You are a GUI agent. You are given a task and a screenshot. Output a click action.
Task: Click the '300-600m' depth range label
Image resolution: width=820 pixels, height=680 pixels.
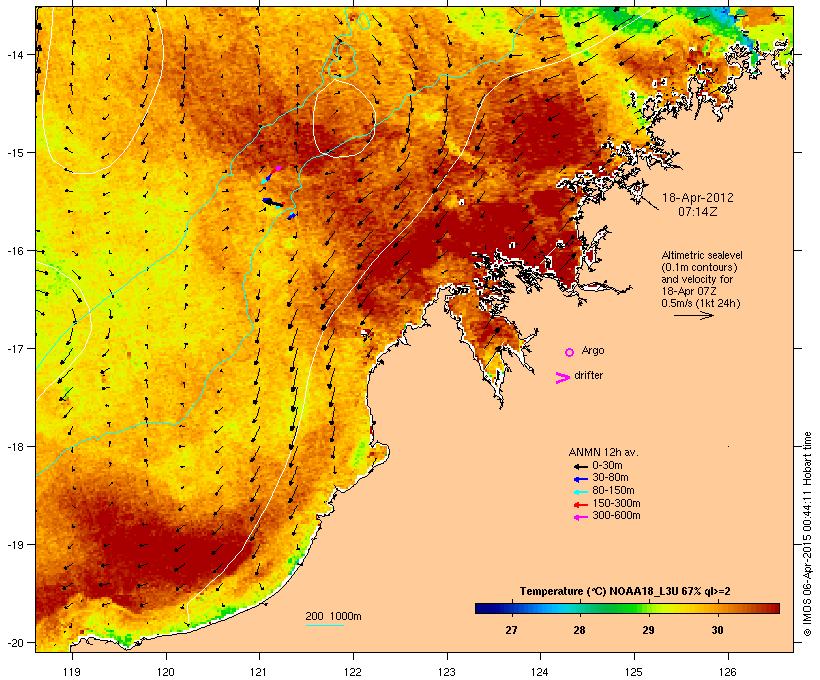click(x=616, y=516)
